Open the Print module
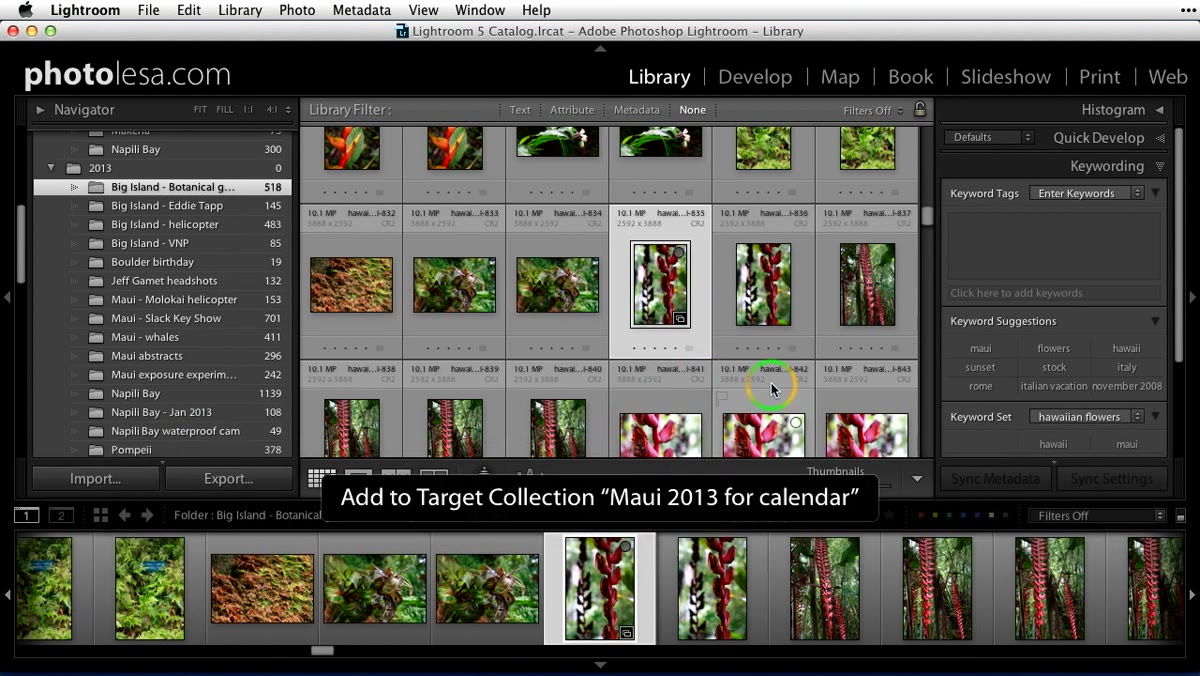Viewport: 1200px width, 676px height. click(1099, 77)
